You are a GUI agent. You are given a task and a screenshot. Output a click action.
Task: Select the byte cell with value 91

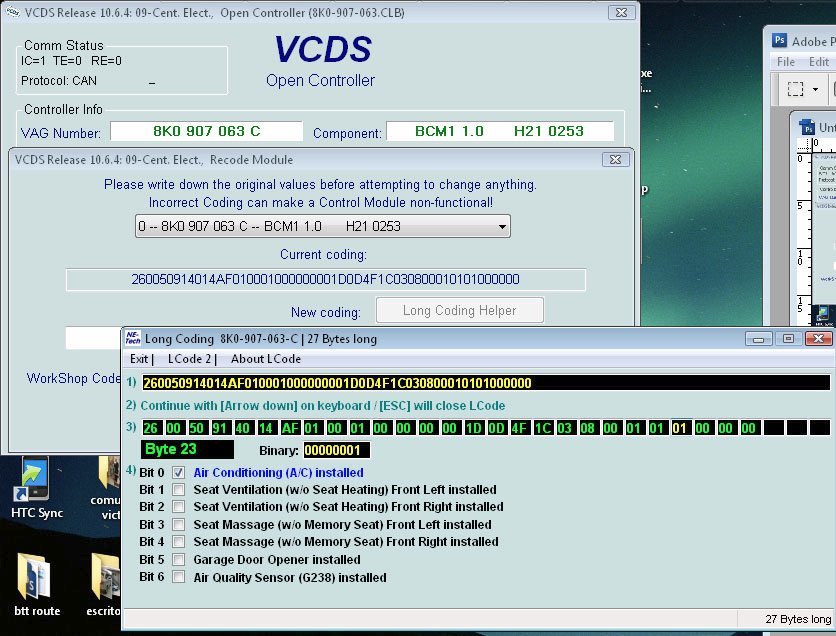pyautogui.click(x=219, y=428)
